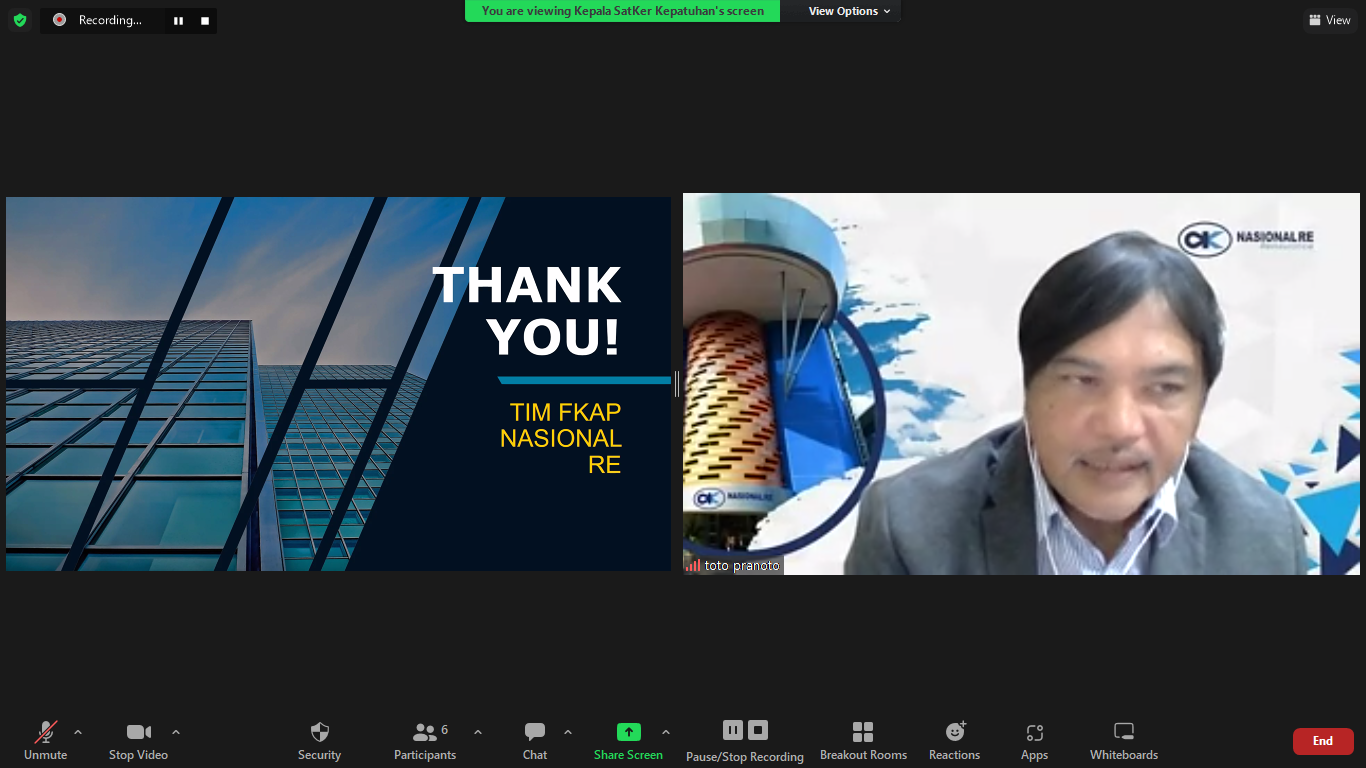Screen dimensions: 1366x768
Task: Stop Video using the camera button
Action: [138, 741]
